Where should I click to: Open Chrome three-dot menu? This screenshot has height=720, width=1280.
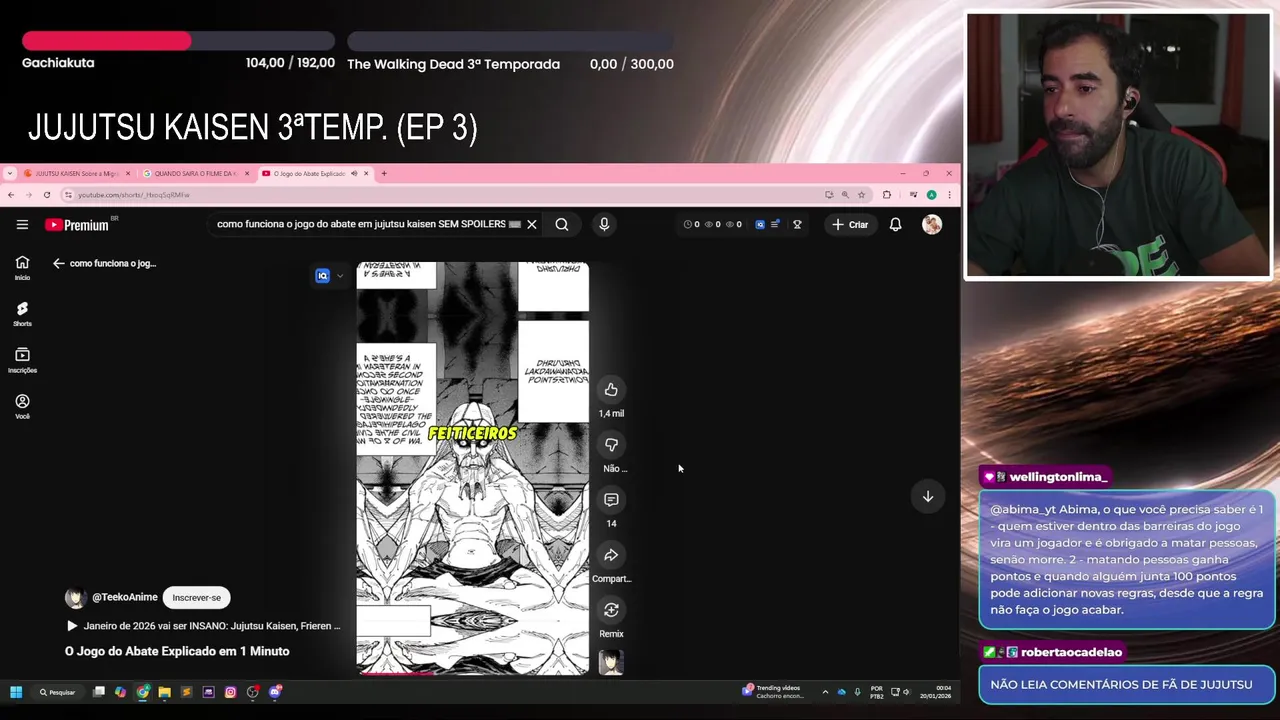pyautogui.click(x=949, y=195)
